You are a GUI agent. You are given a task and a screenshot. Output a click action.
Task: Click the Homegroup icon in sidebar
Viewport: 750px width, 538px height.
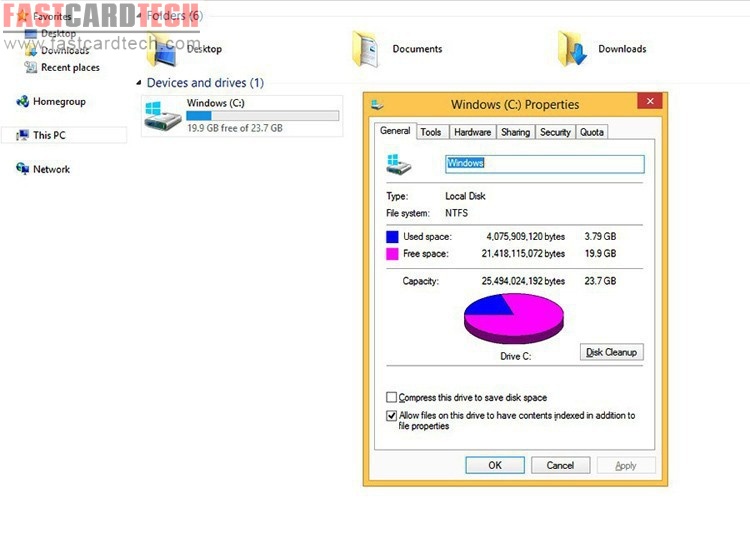click(22, 101)
